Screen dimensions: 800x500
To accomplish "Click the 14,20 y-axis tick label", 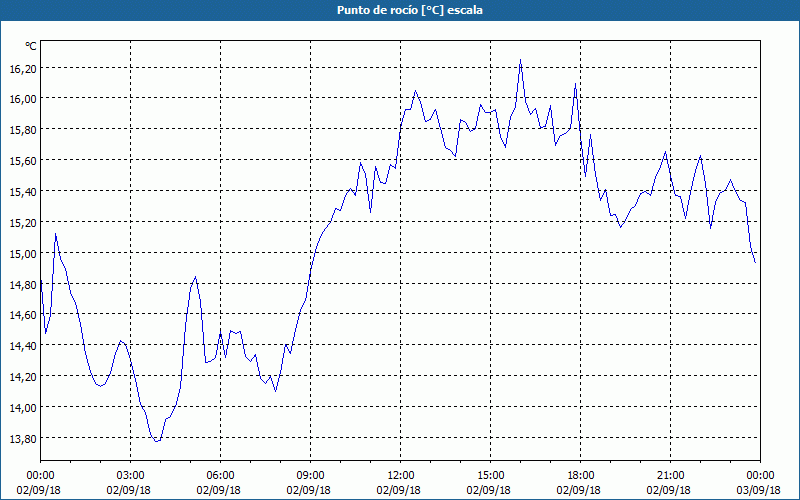I will click(x=23, y=377).
